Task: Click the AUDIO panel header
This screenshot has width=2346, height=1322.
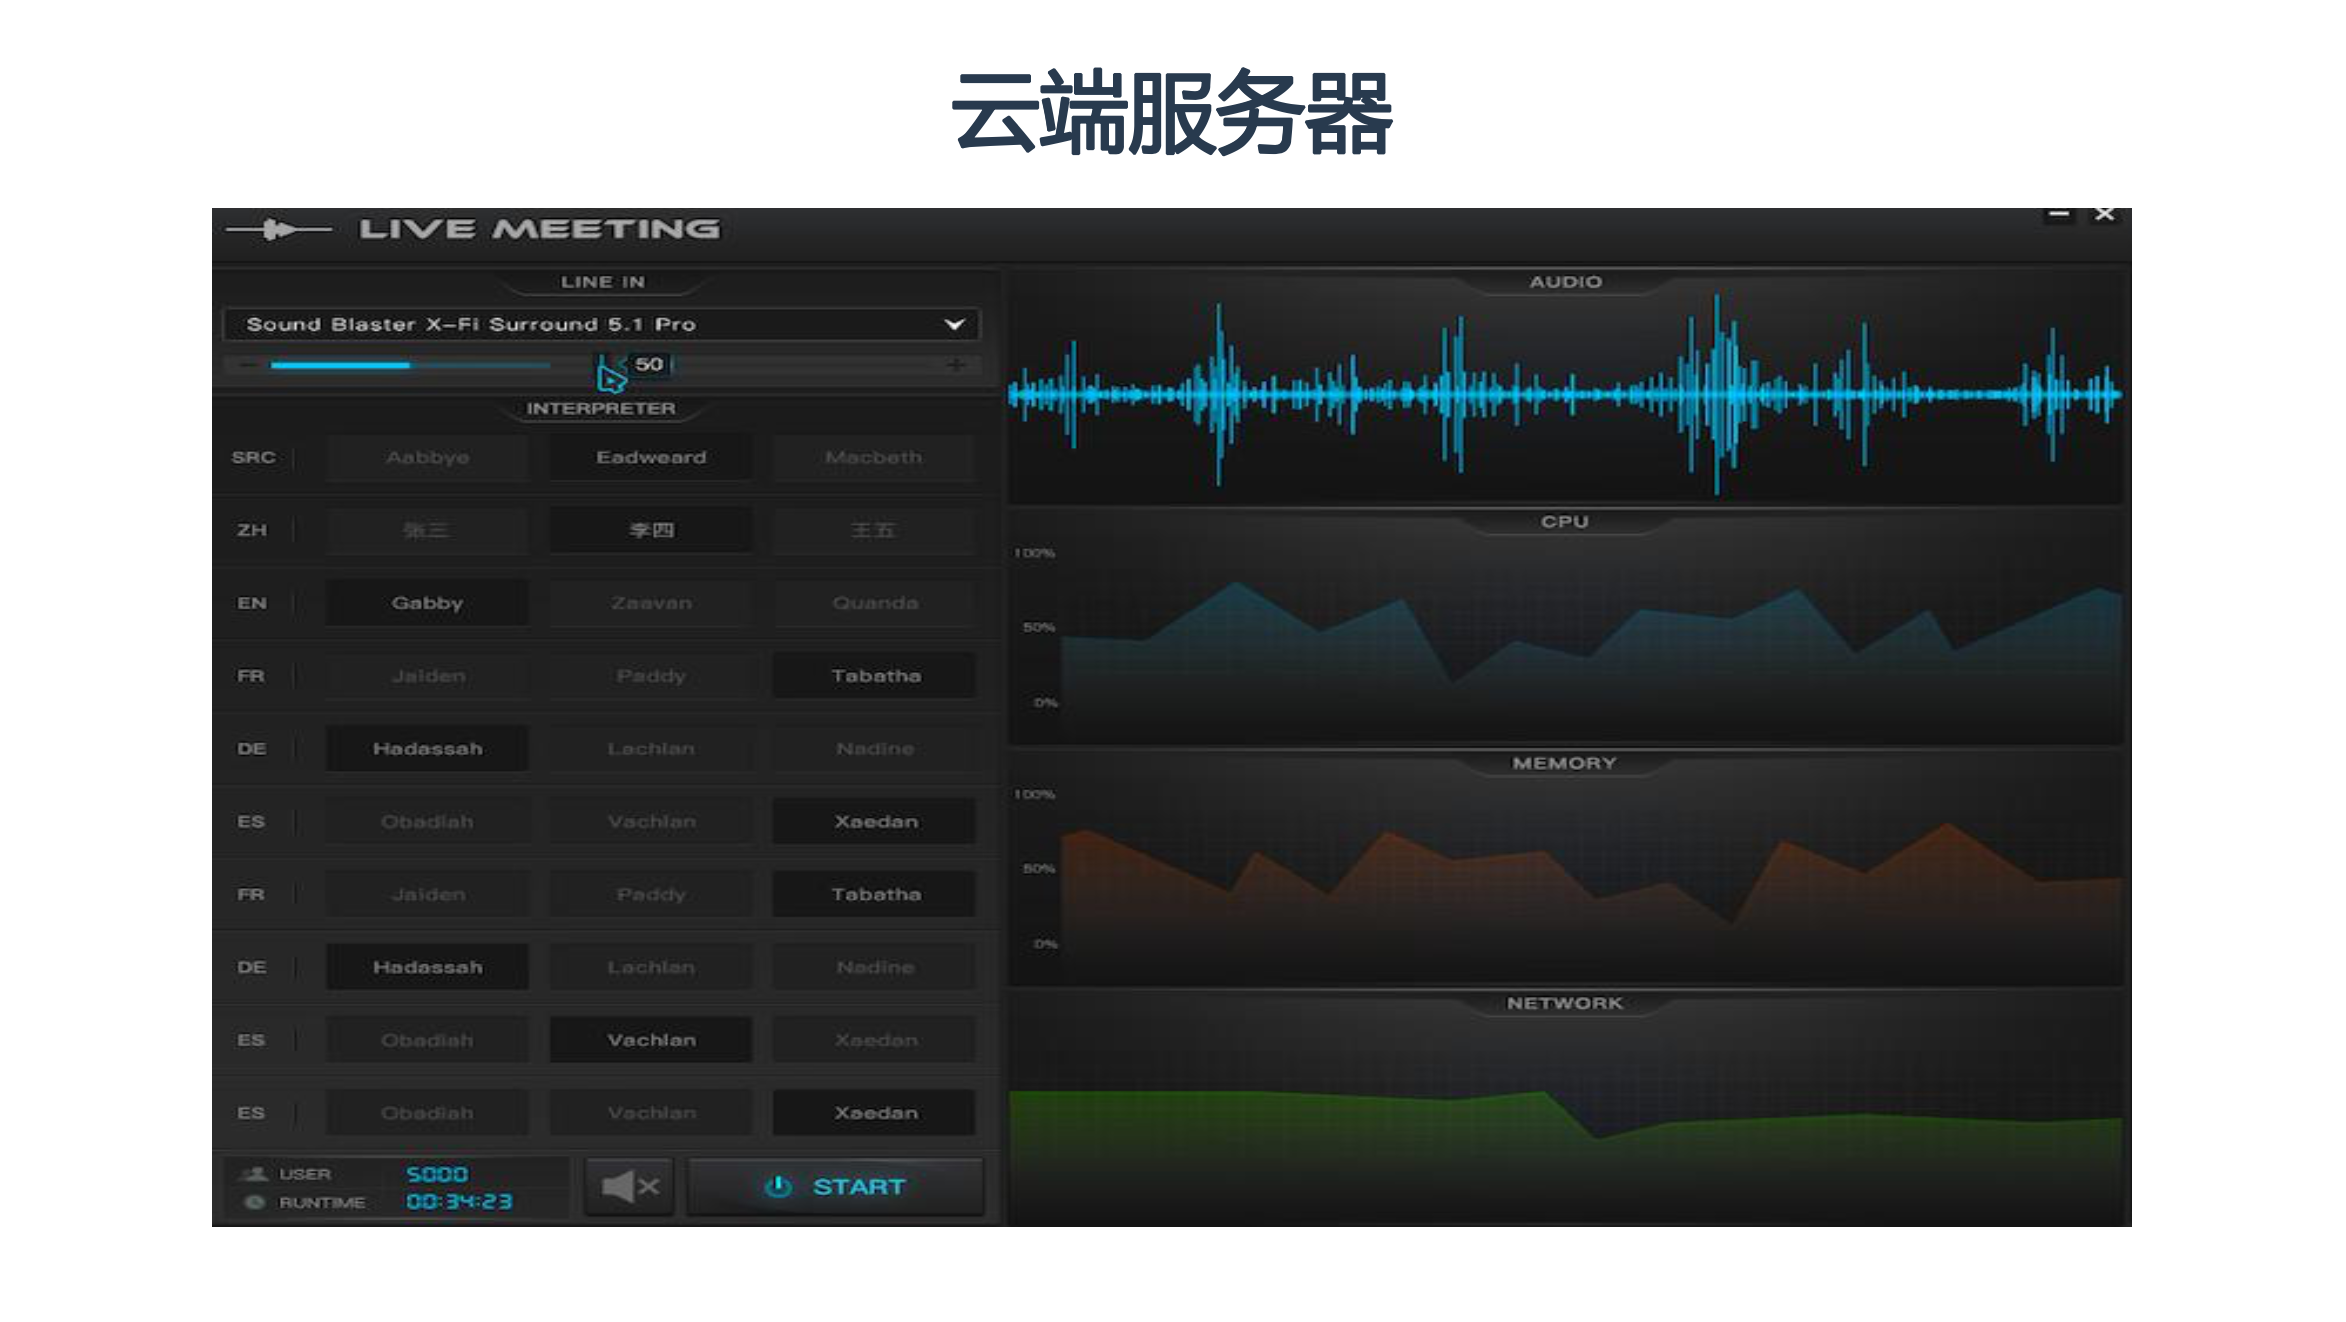Action: [x=1565, y=282]
